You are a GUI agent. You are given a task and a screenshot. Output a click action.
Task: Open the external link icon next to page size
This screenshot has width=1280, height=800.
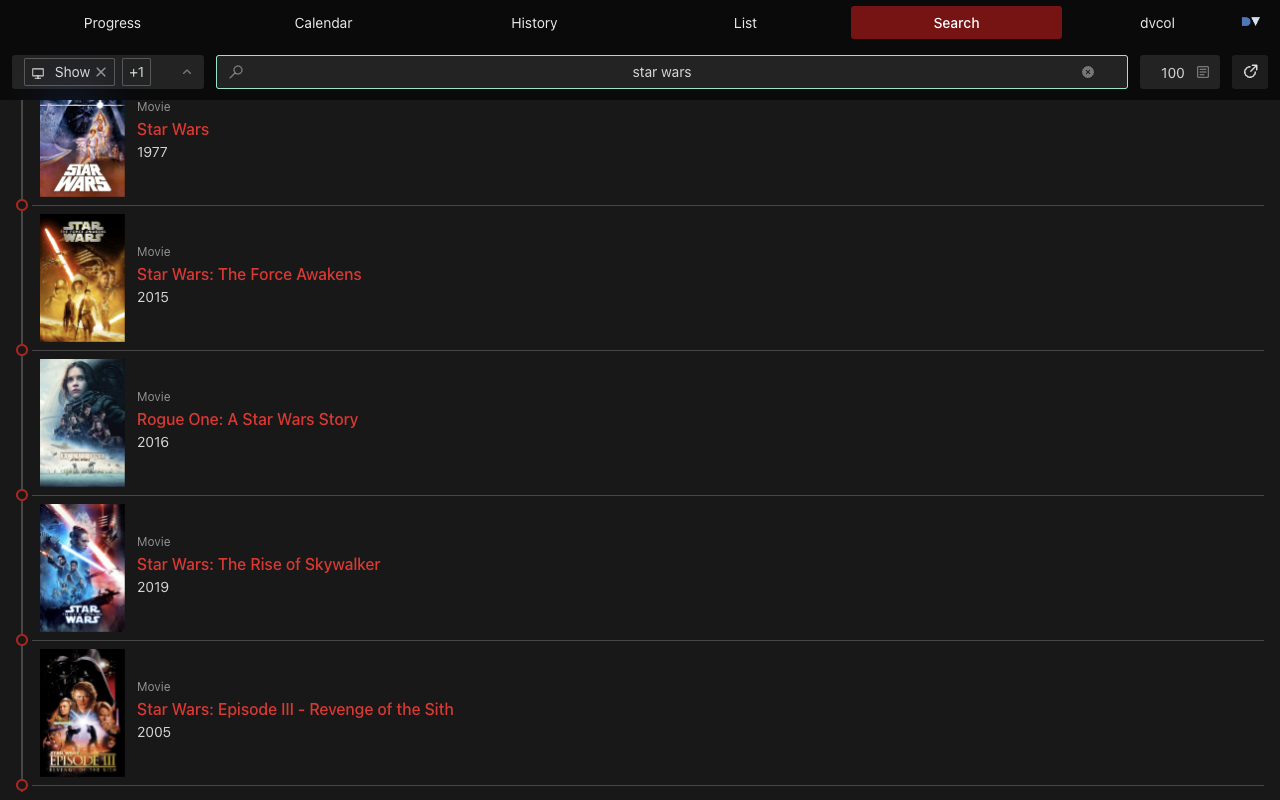[1249, 72]
